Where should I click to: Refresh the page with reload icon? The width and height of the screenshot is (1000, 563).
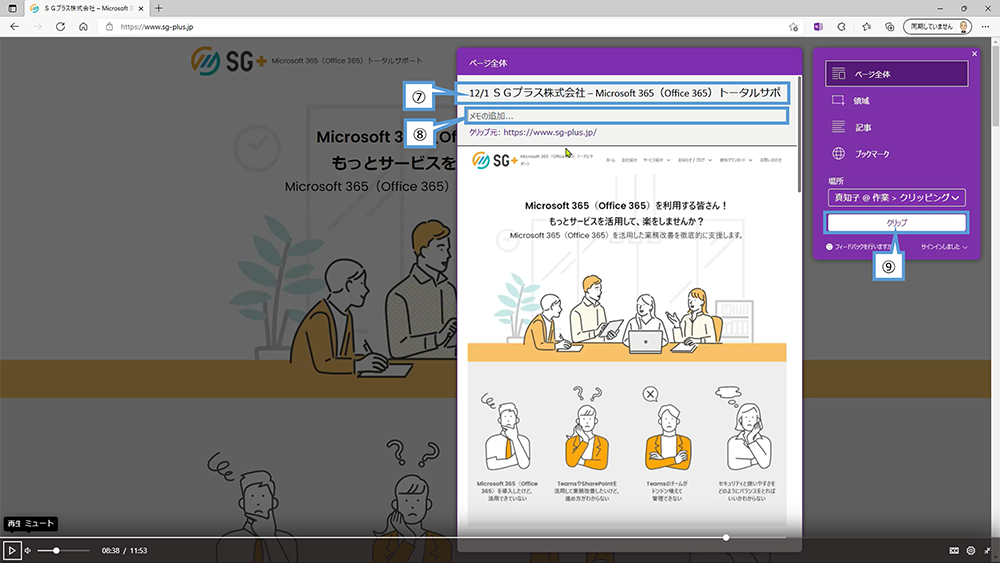click(x=61, y=27)
